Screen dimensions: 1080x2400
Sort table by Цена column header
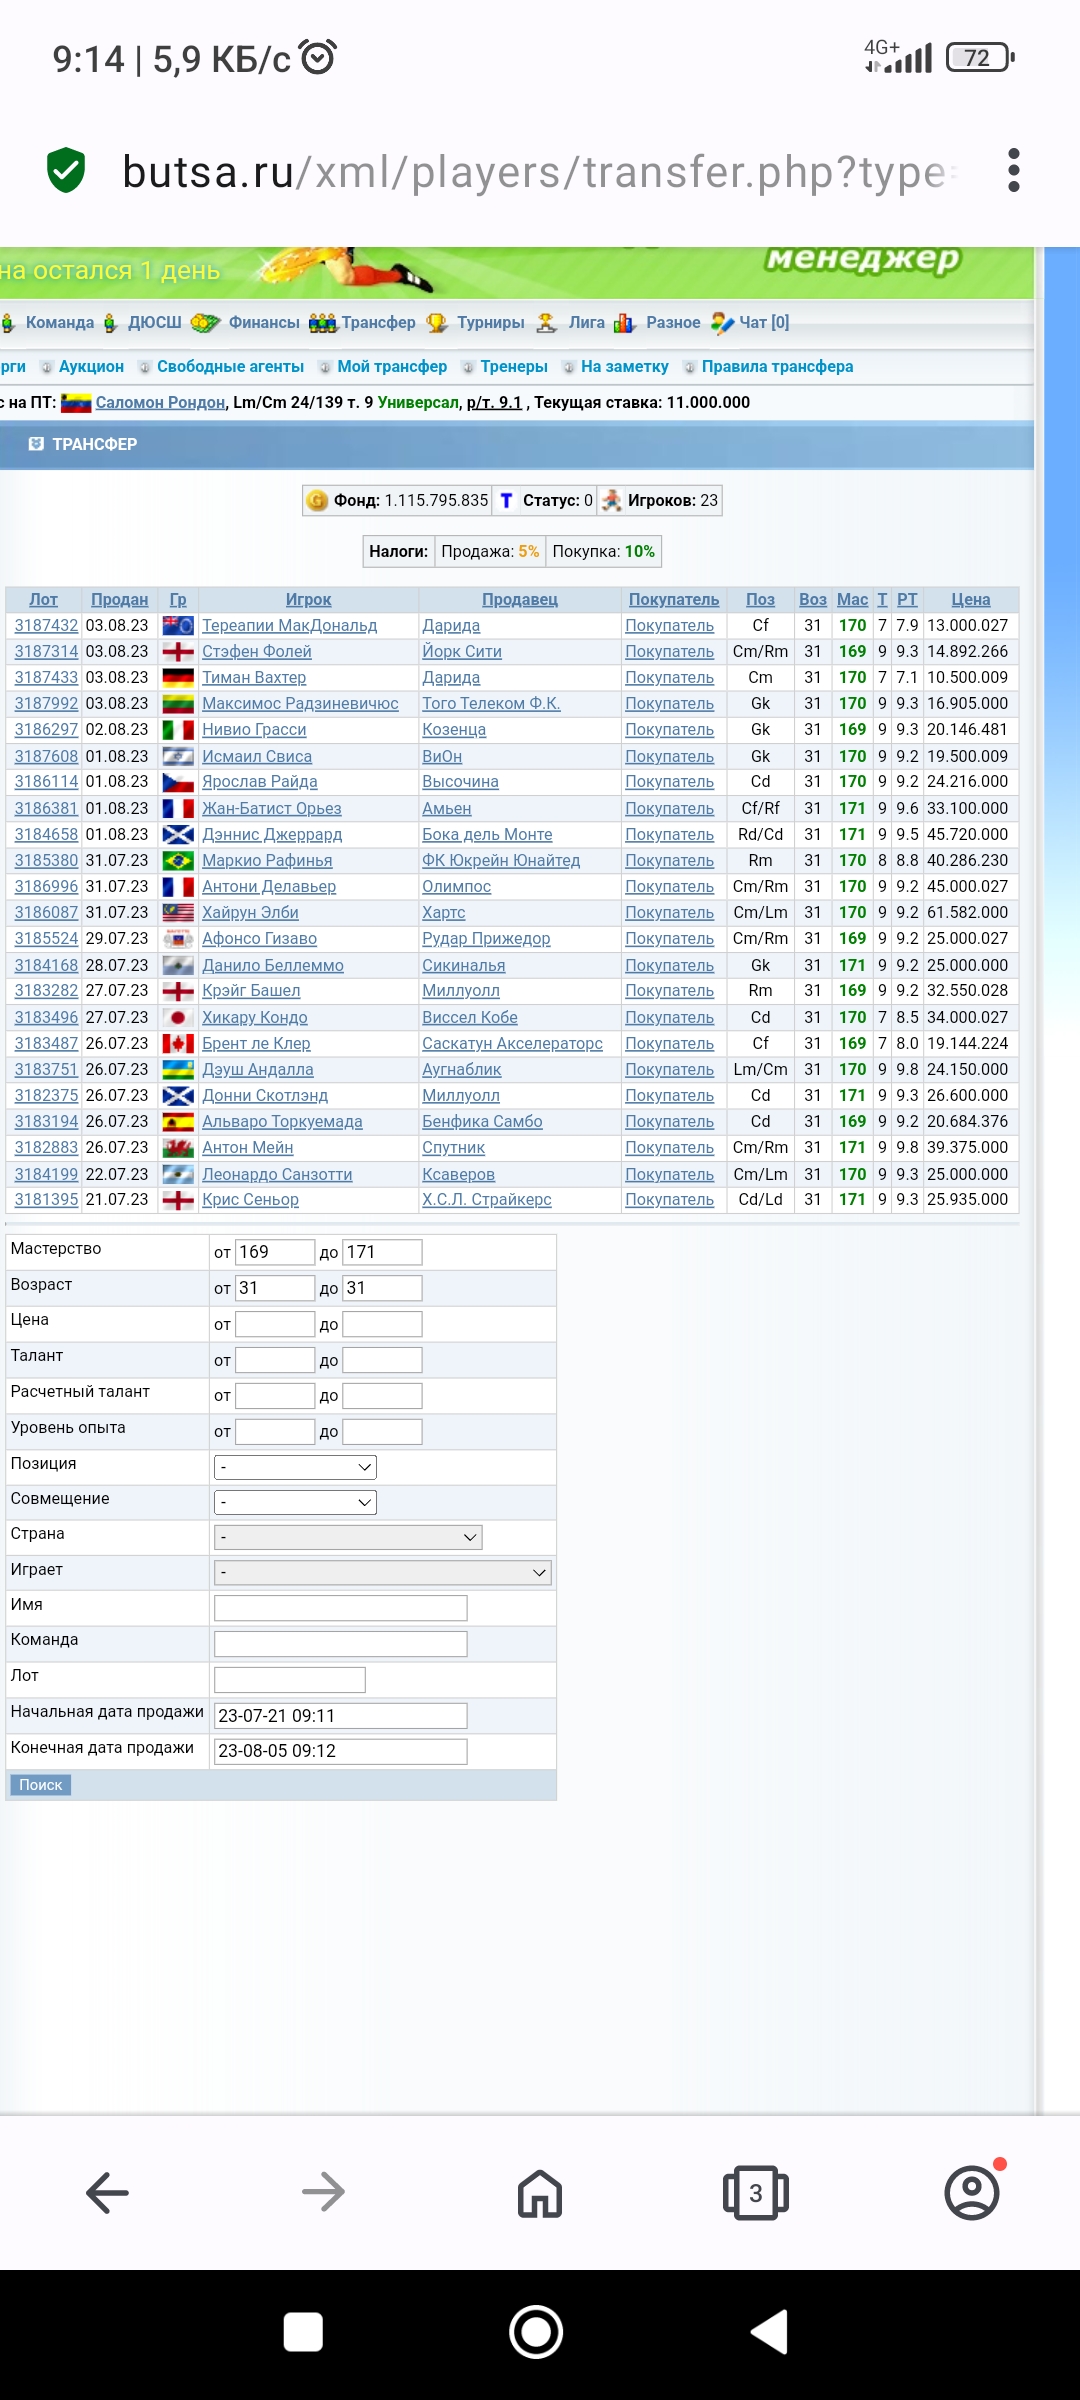(970, 599)
